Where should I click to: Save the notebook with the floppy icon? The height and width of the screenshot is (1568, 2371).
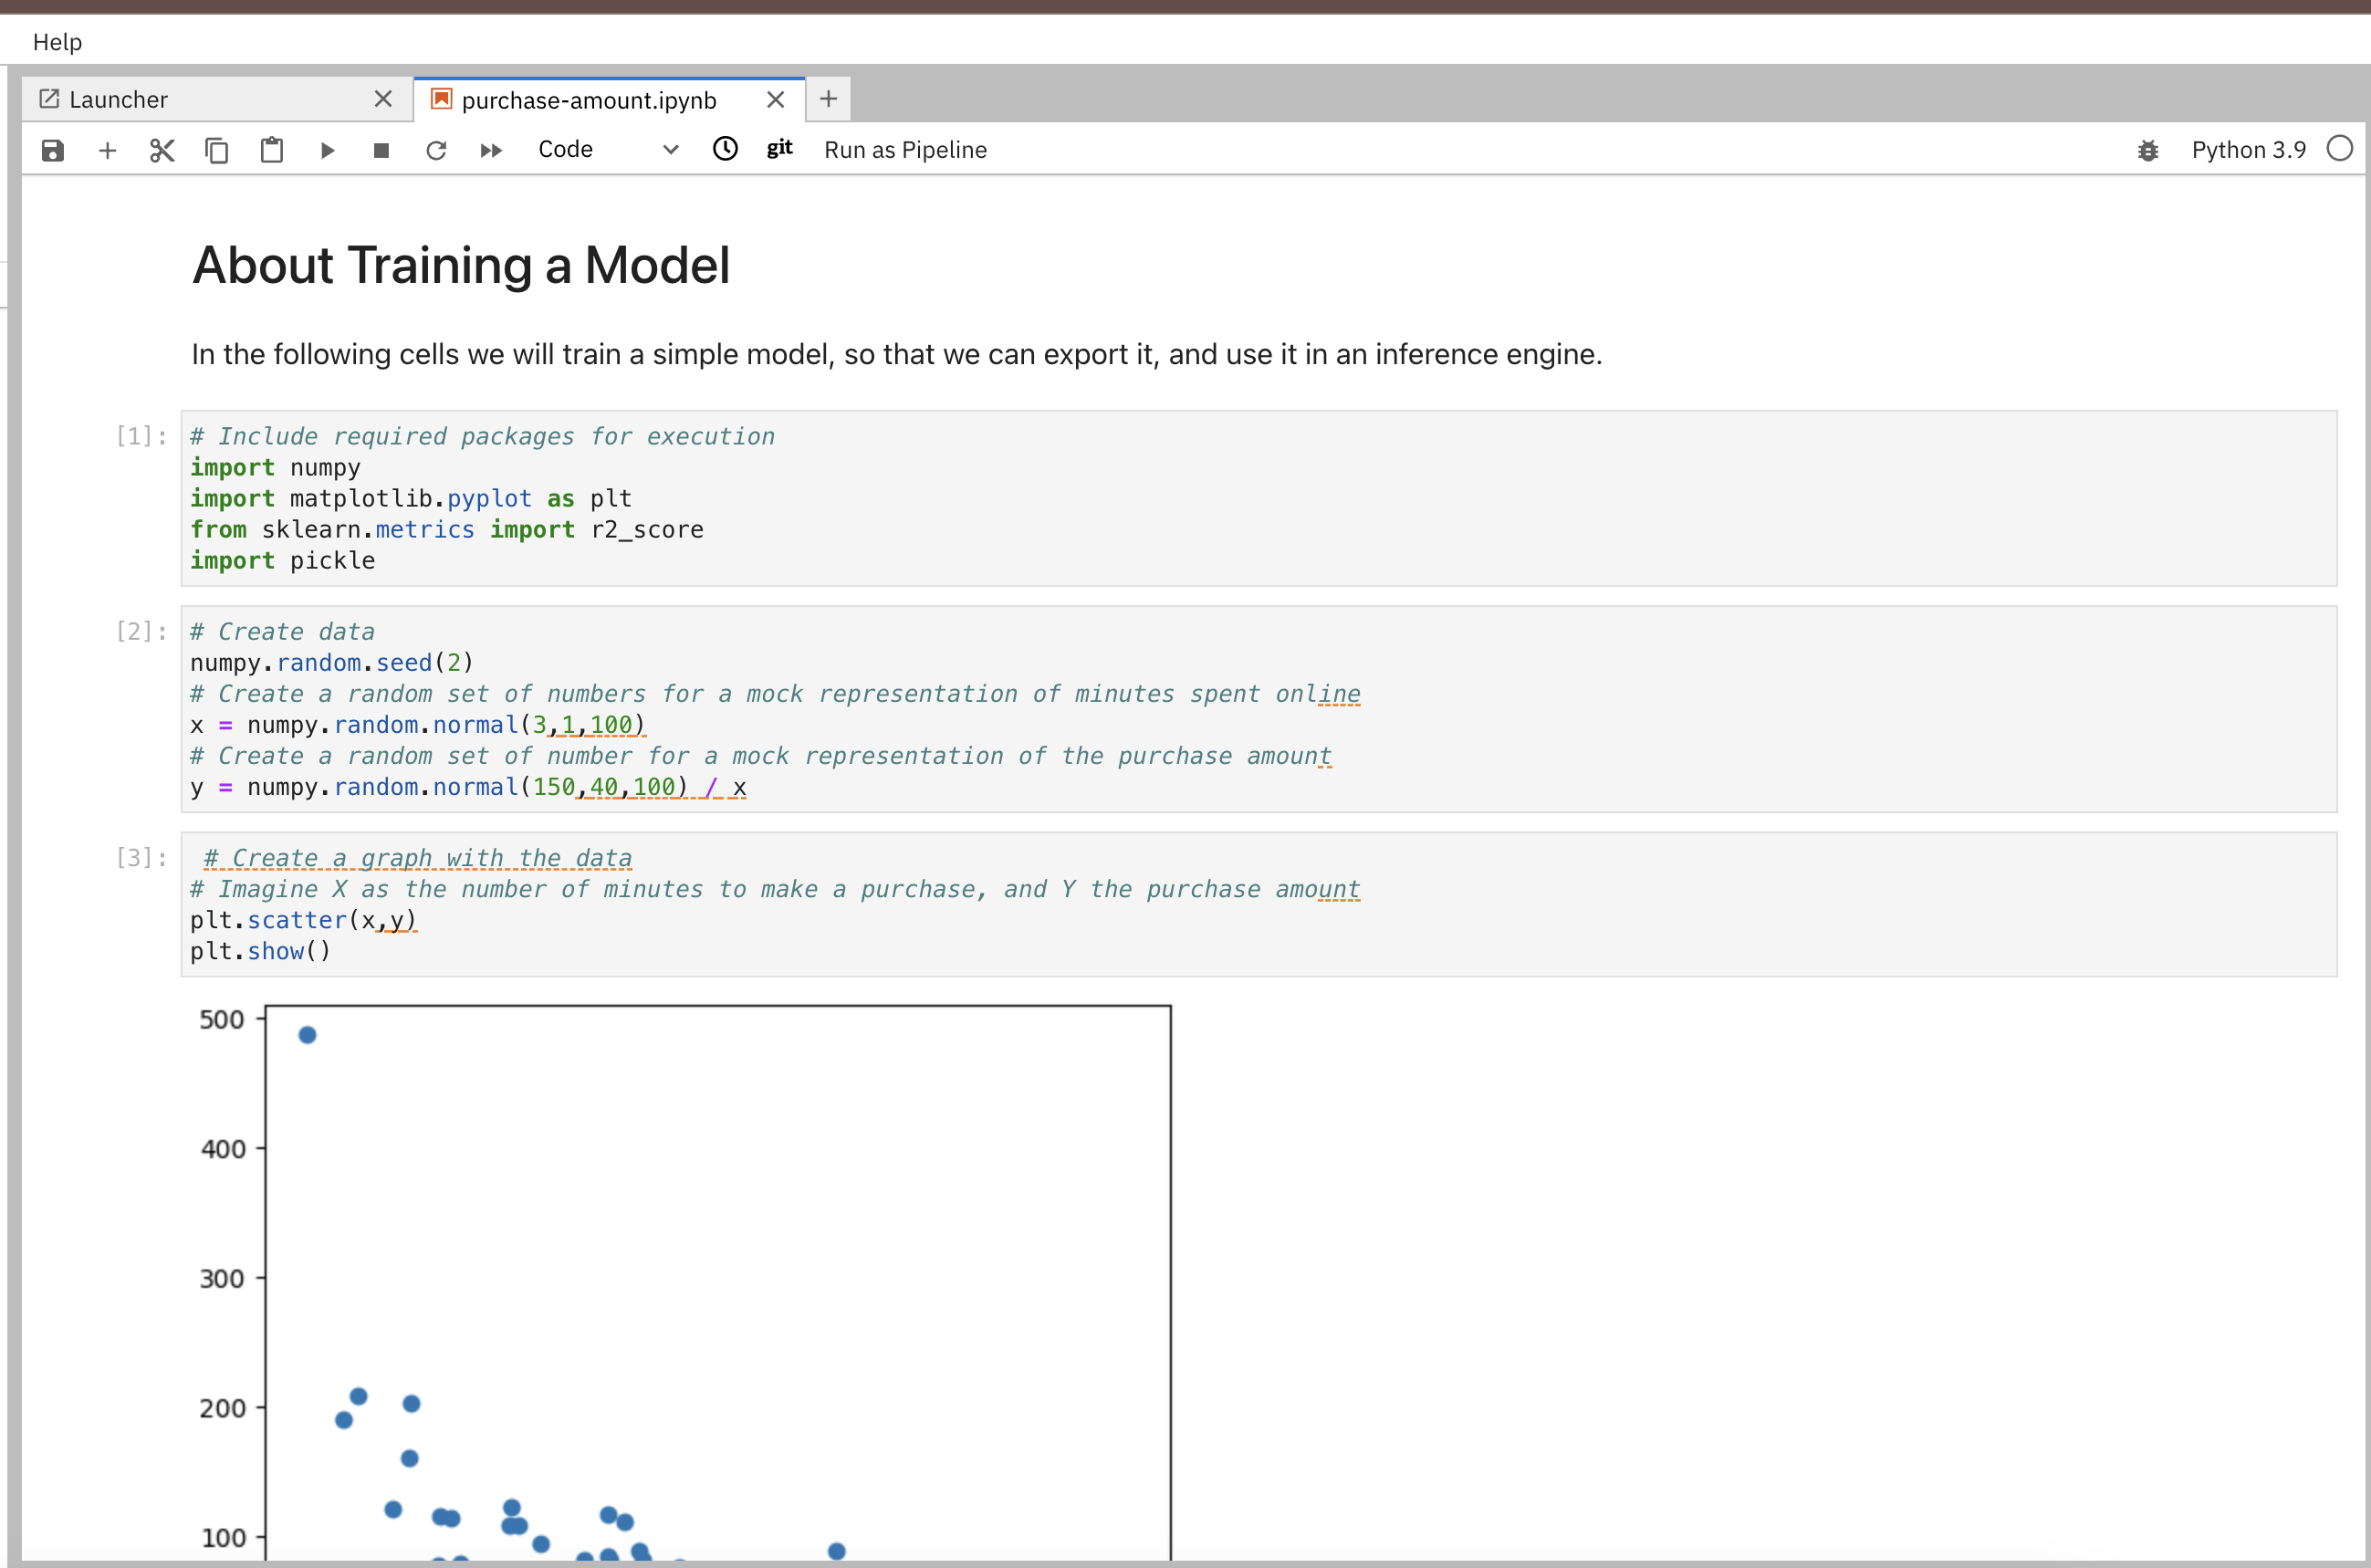click(53, 150)
